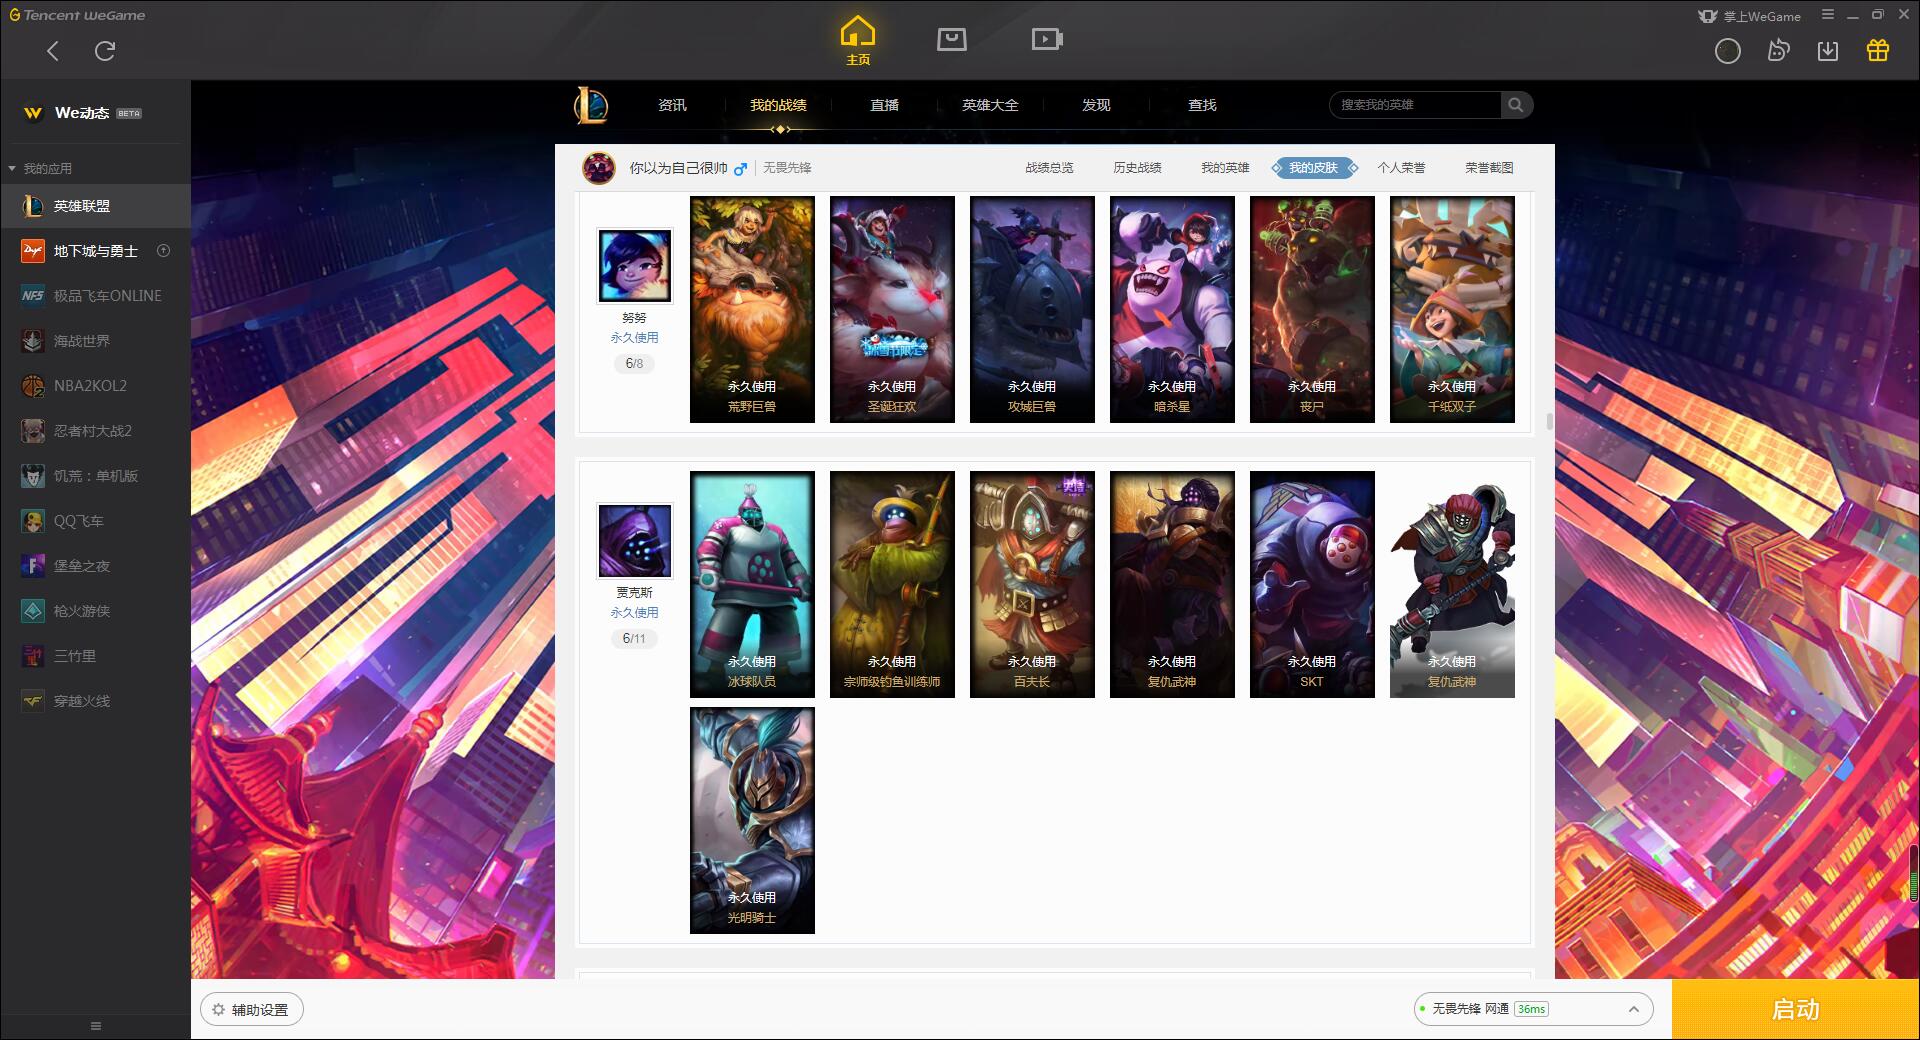This screenshot has width=1920, height=1040.
Task: Click the update icon next to 地下城与勇士
Action: point(164,251)
